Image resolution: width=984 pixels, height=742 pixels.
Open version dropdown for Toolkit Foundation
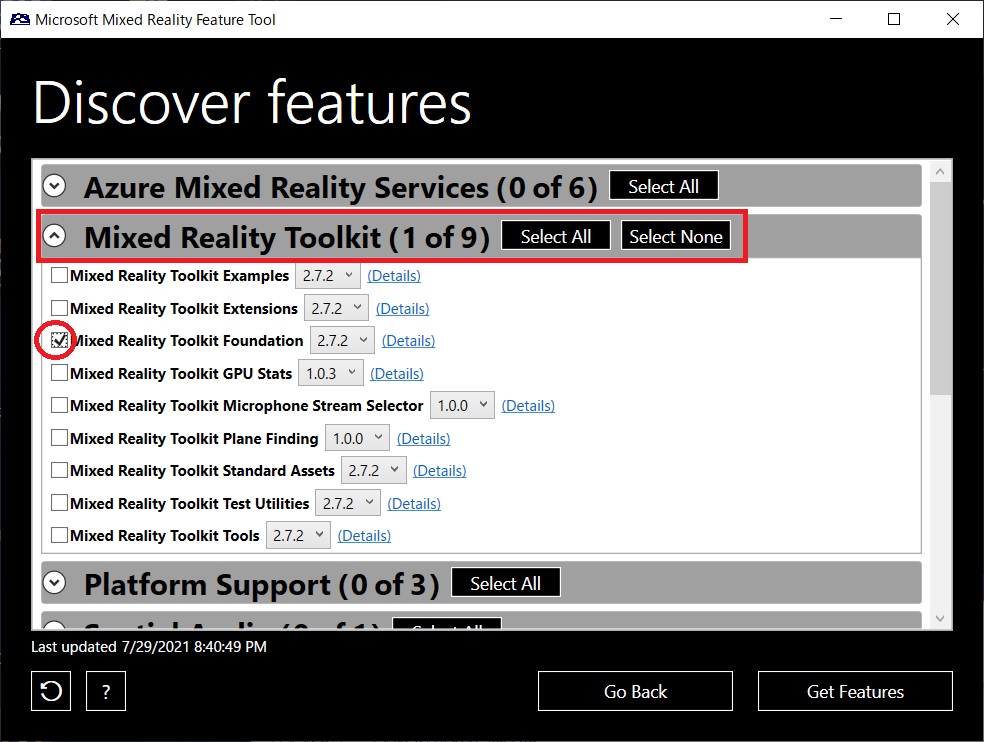pyautogui.click(x=342, y=340)
